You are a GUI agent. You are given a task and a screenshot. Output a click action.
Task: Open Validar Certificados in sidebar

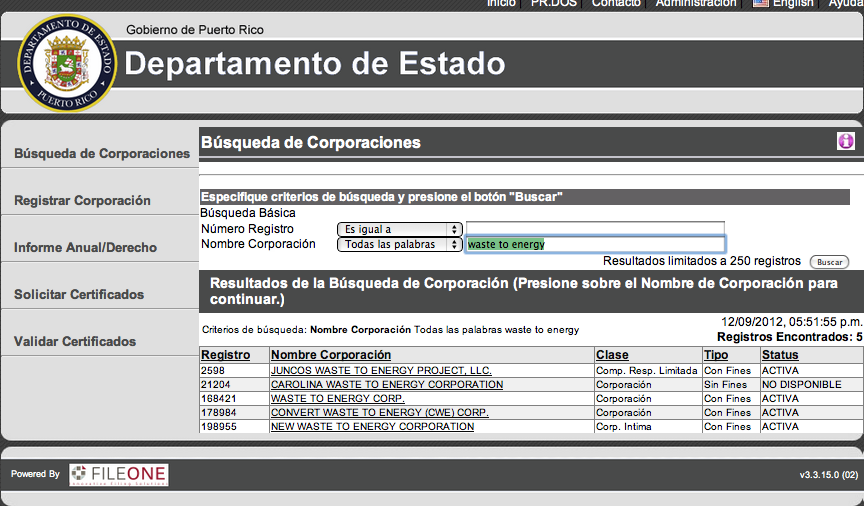pos(75,342)
